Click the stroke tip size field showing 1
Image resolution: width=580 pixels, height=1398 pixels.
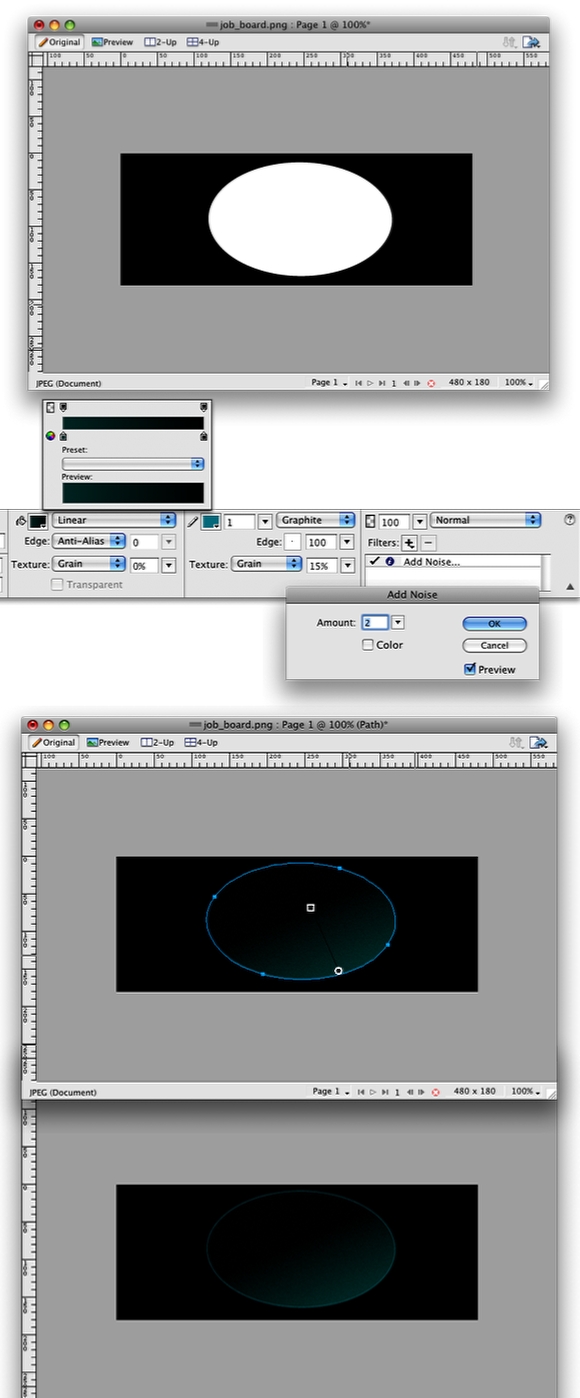pos(239,521)
